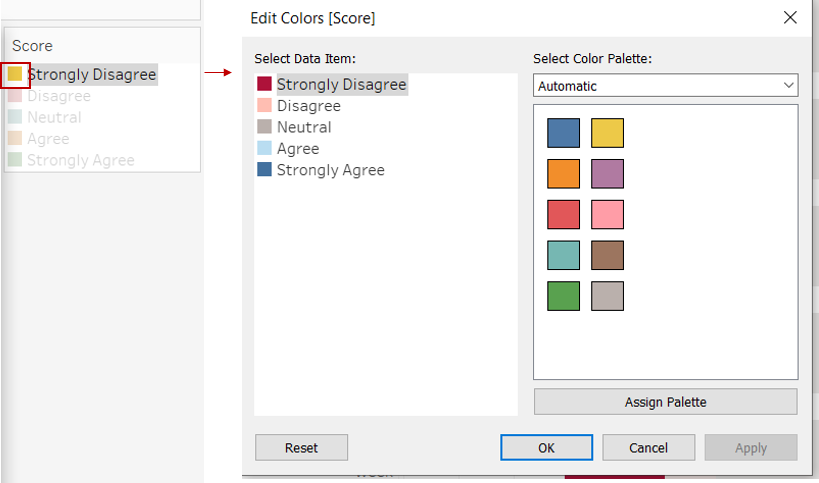Choose the gray palette swatch
This screenshot has width=819, height=483.
pos(607,296)
